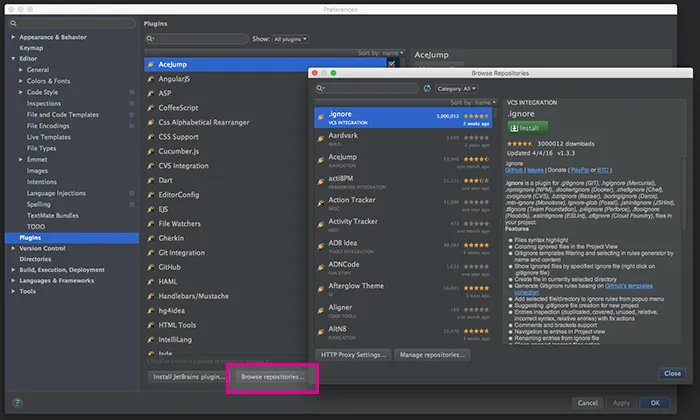Click the GitHub plugin icon in Preferences

pos(151,267)
